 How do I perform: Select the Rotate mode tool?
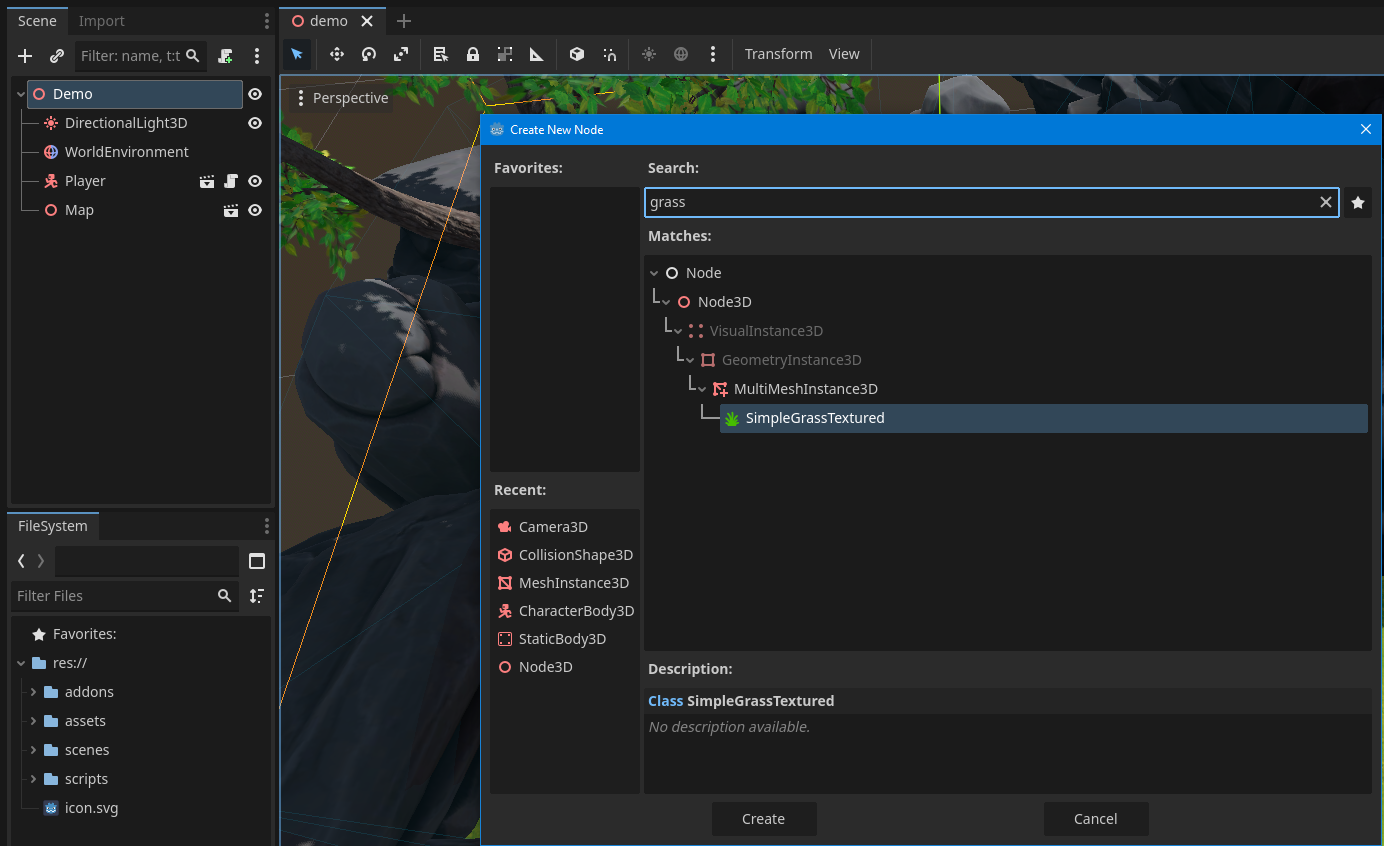coord(369,54)
